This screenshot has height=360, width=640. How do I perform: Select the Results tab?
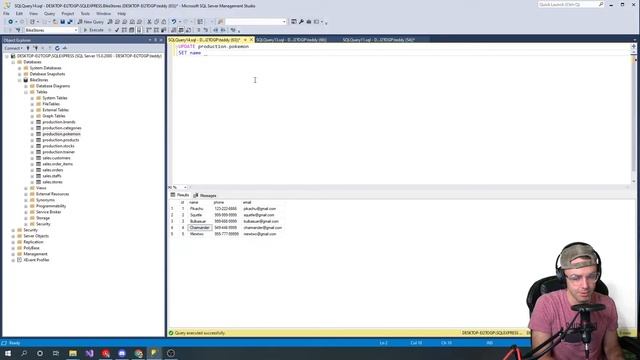(180, 195)
